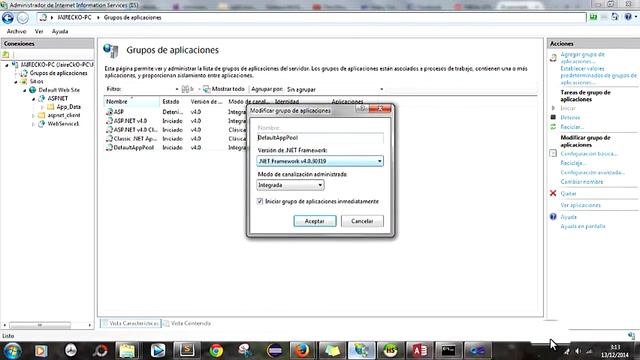The image size is (640, 360).
Task: Click the Ver aplicaciones link
Action: (580, 205)
